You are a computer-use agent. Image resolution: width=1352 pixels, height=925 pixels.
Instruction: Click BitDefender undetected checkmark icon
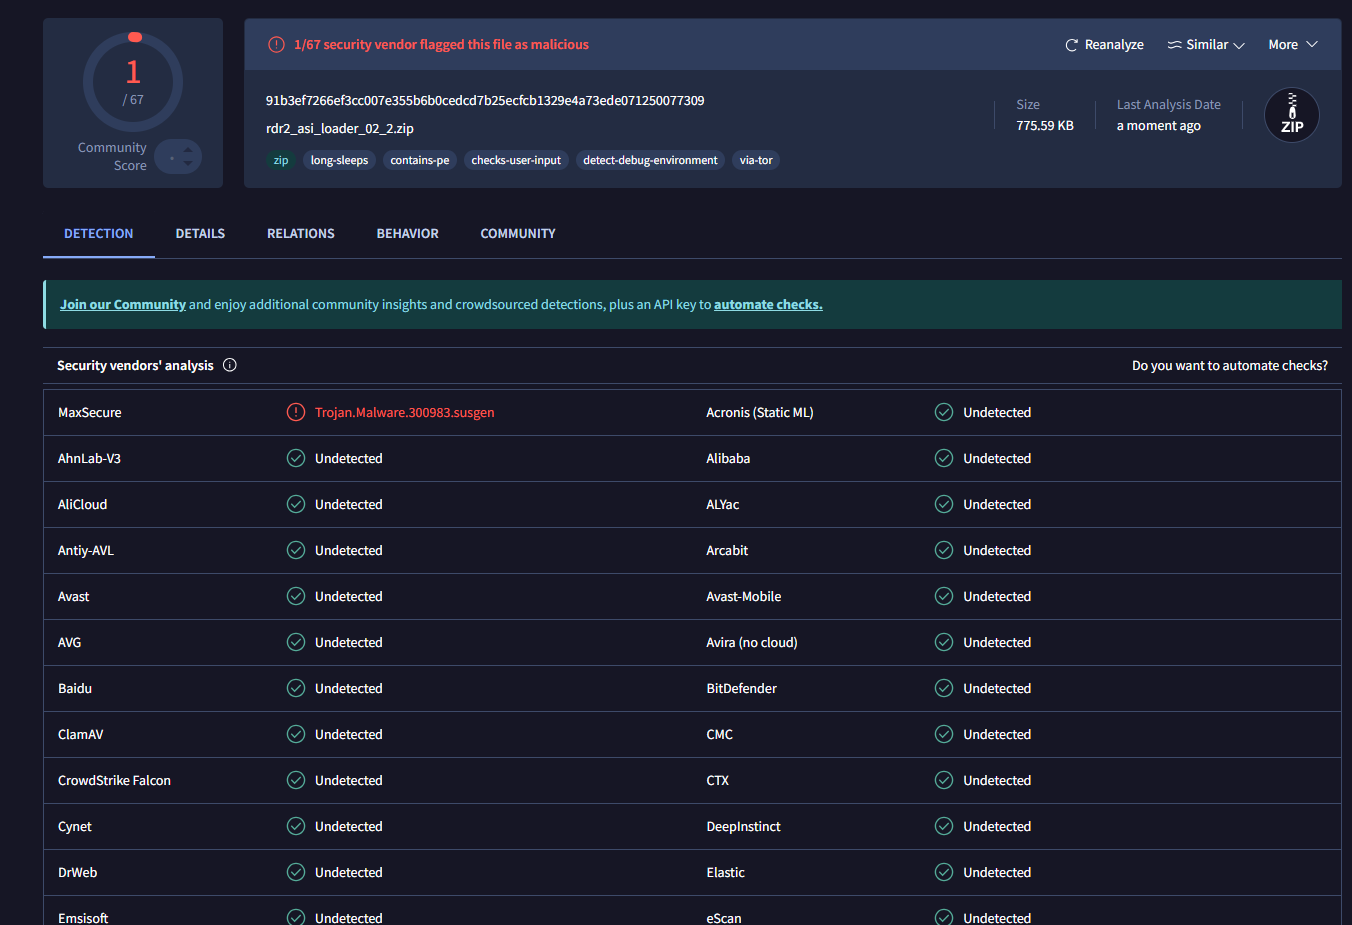943,688
